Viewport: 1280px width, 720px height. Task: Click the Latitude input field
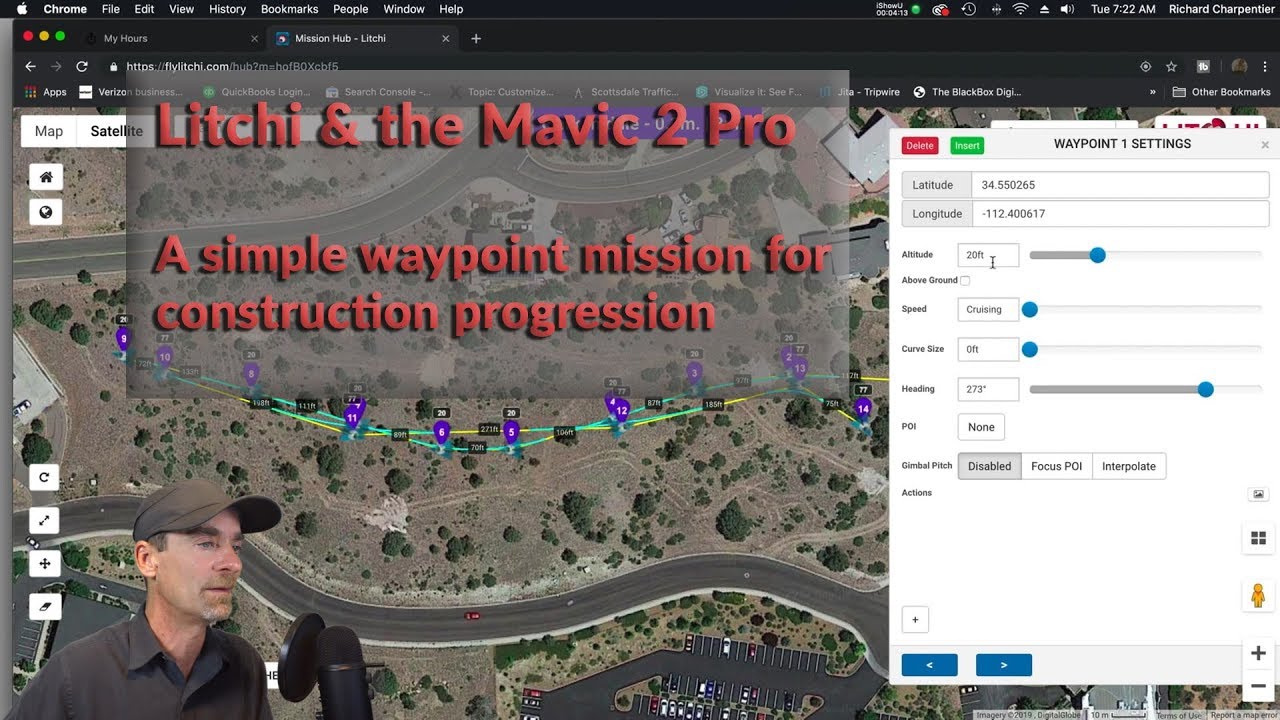point(1120,185)
